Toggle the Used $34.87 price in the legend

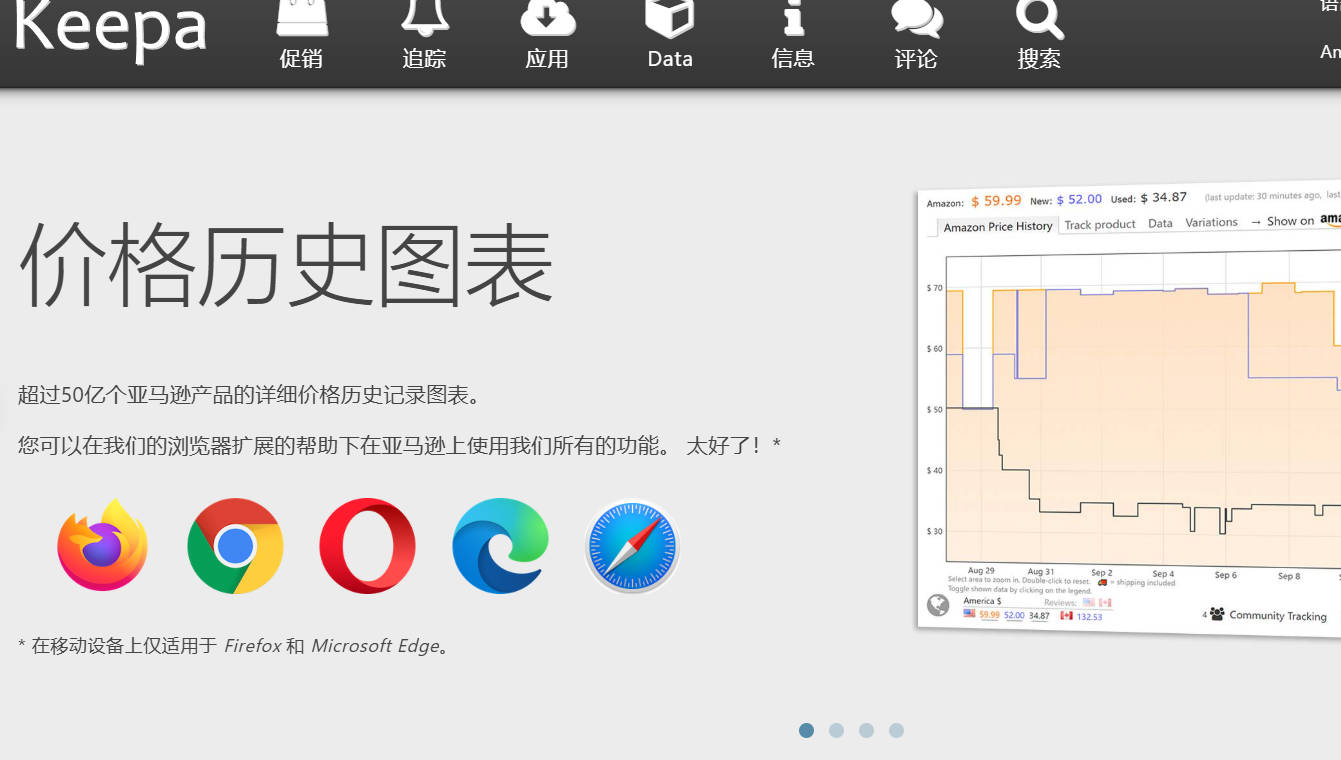pyautogui.click(x=1038, y=616)
